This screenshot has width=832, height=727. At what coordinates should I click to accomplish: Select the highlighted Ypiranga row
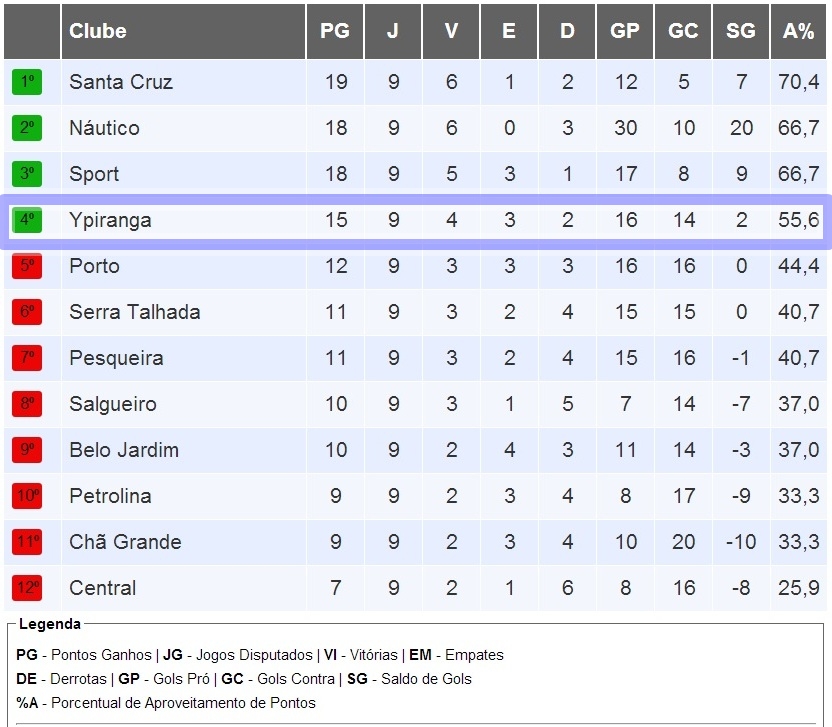[416, 221]
